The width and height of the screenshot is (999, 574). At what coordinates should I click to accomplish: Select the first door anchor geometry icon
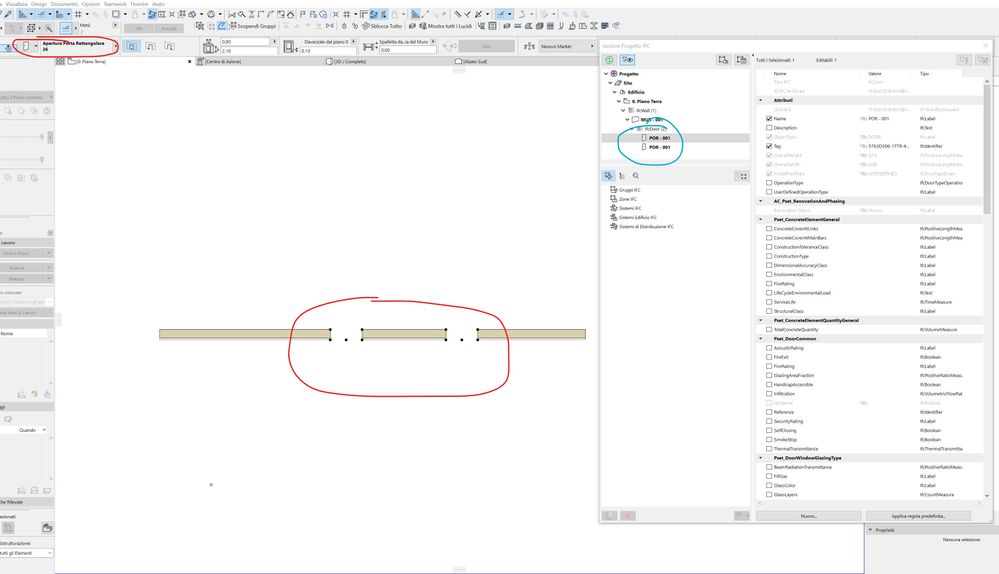point(131,47)
